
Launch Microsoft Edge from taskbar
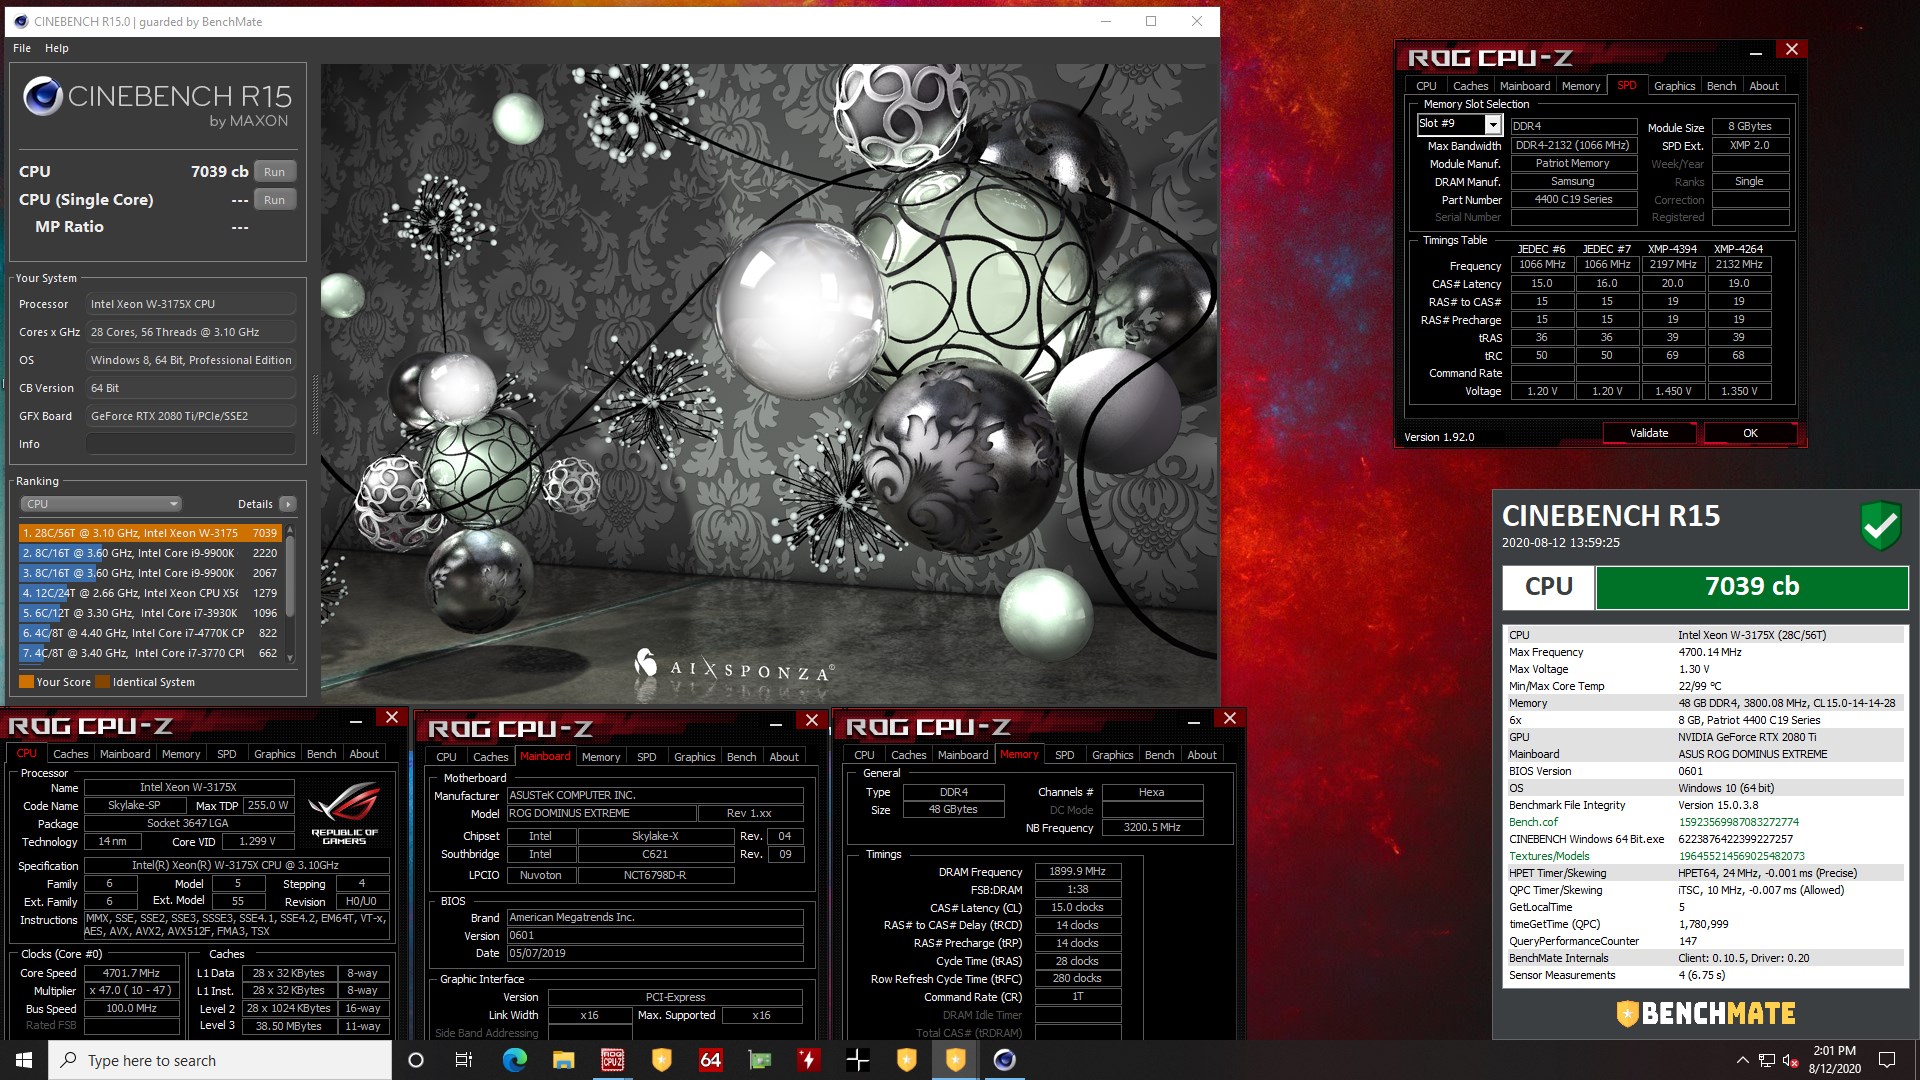pos(515,1060)
